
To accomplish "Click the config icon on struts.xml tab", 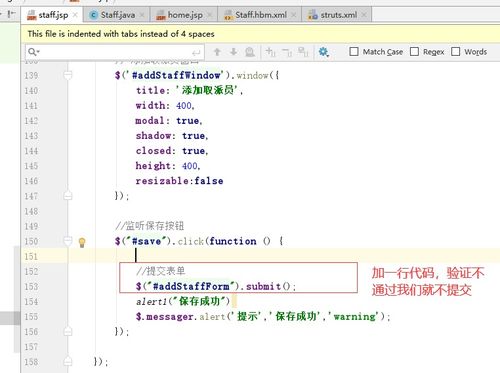I will click(x=313, y=15).
